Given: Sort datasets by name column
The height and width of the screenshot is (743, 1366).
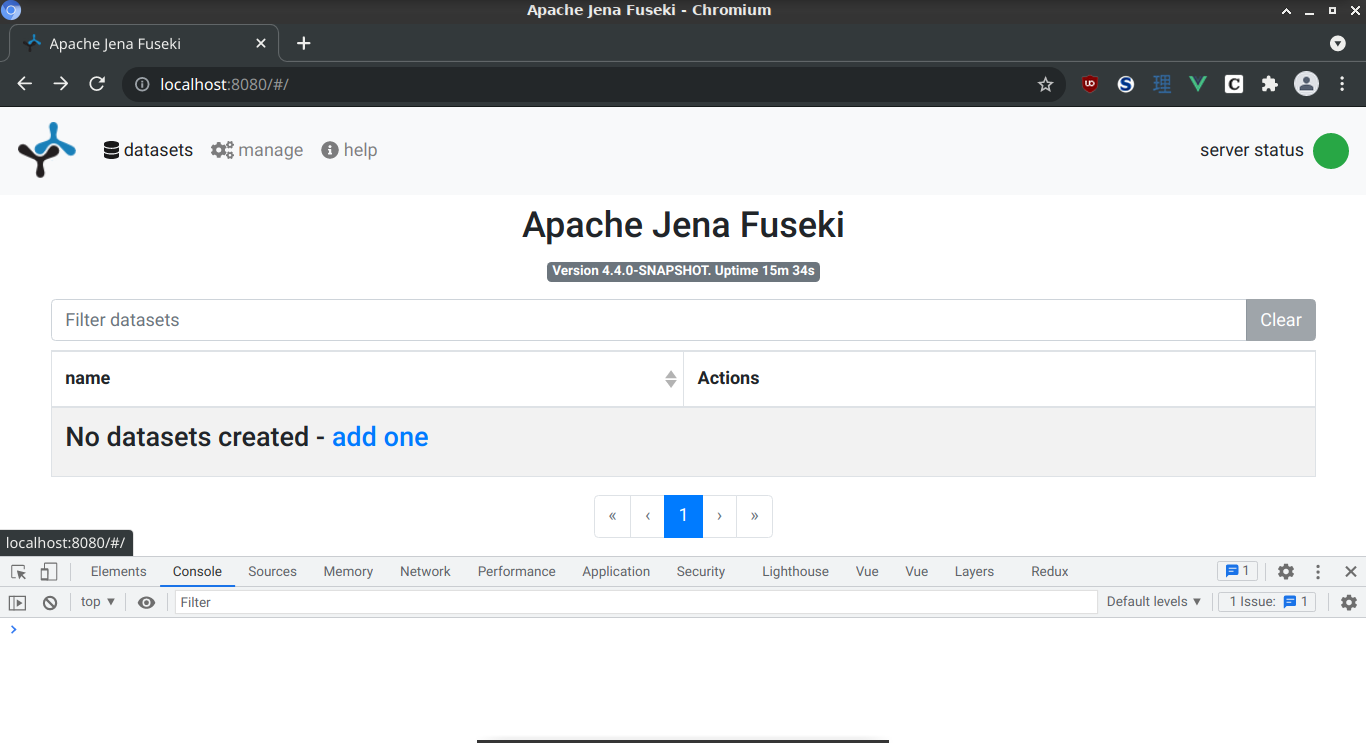Looking at the screenshot, I should [367, 378].
